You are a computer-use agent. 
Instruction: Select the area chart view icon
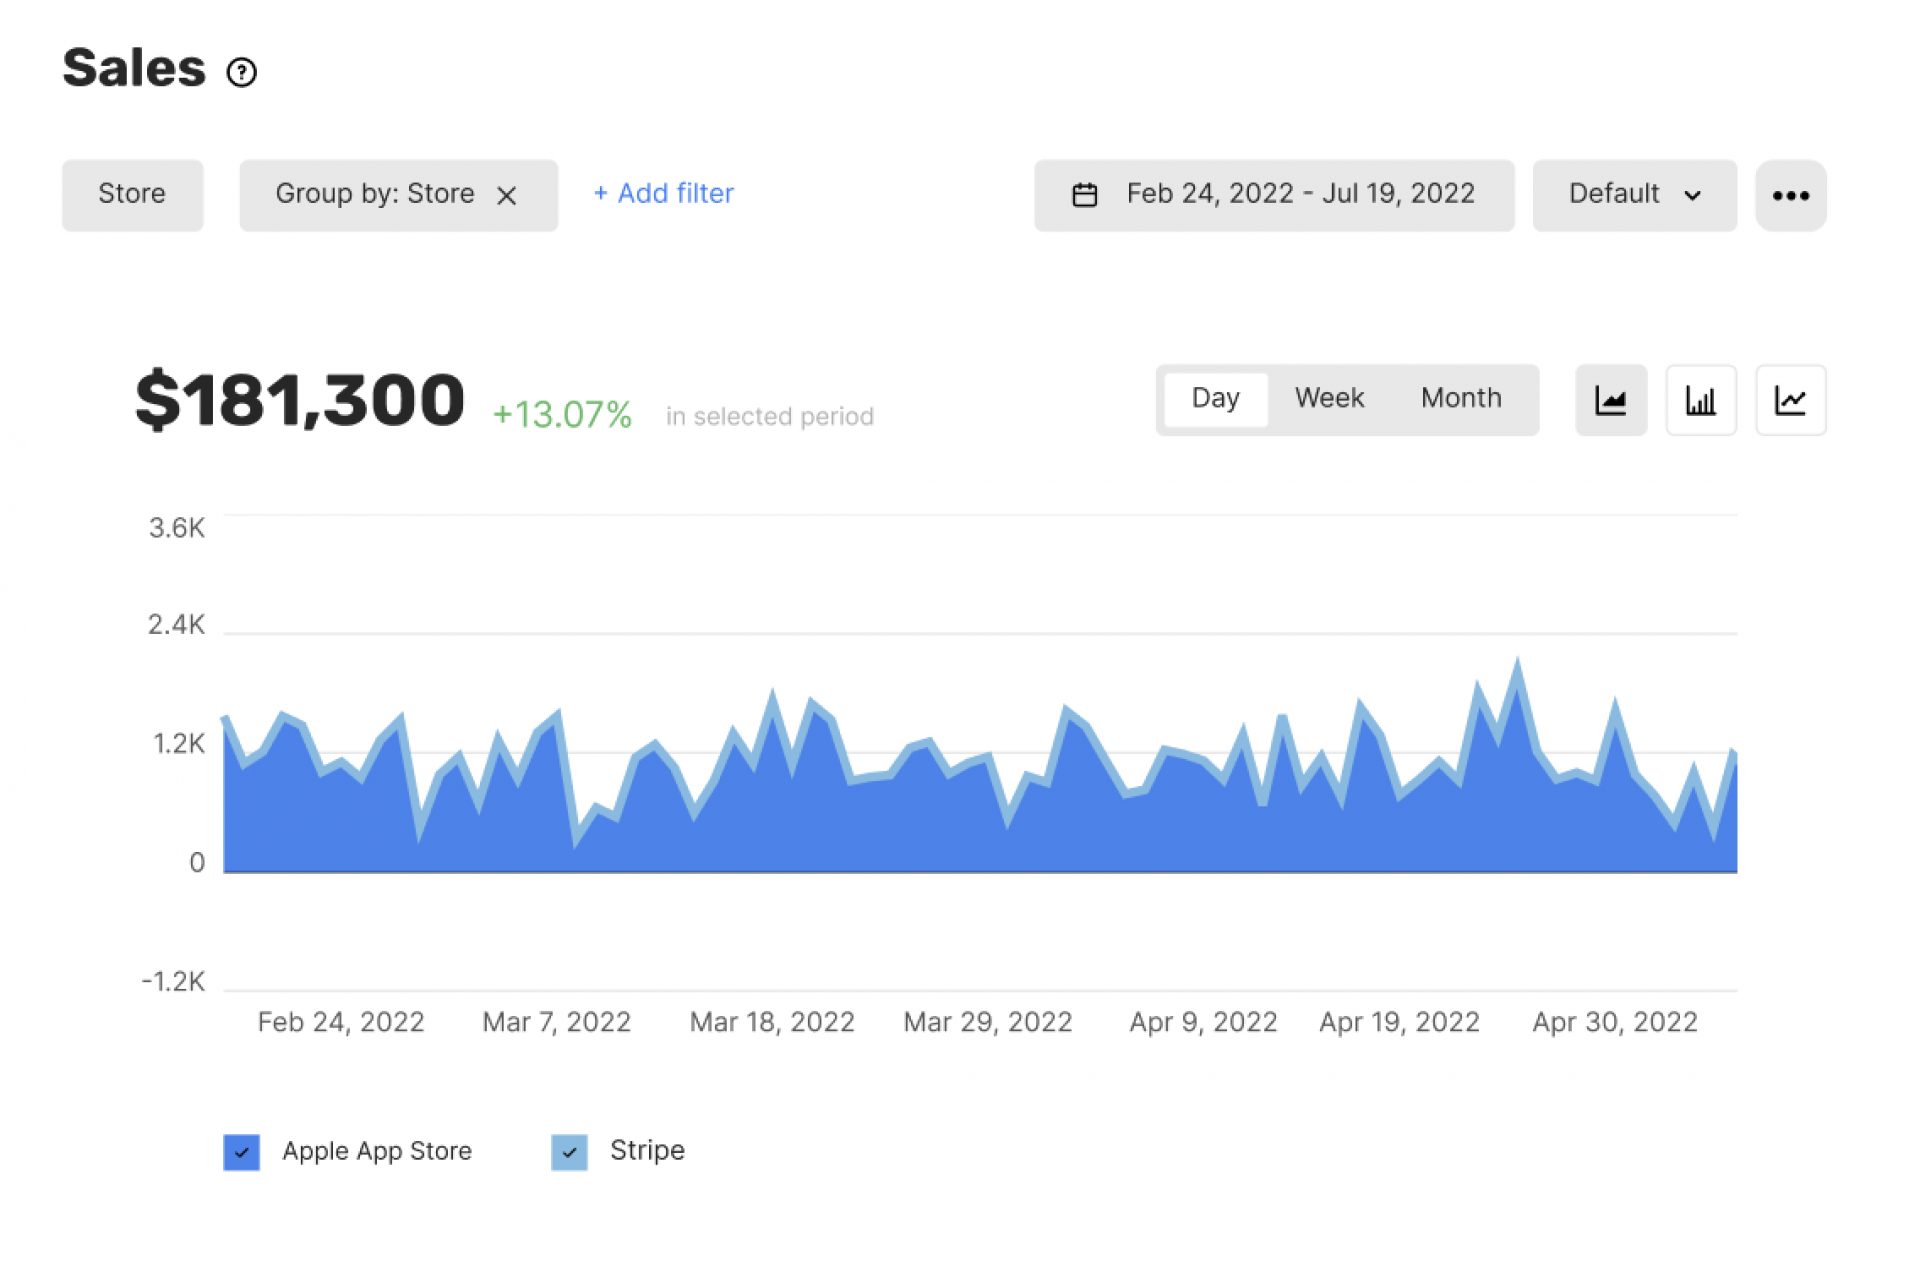coord(1611,399)
